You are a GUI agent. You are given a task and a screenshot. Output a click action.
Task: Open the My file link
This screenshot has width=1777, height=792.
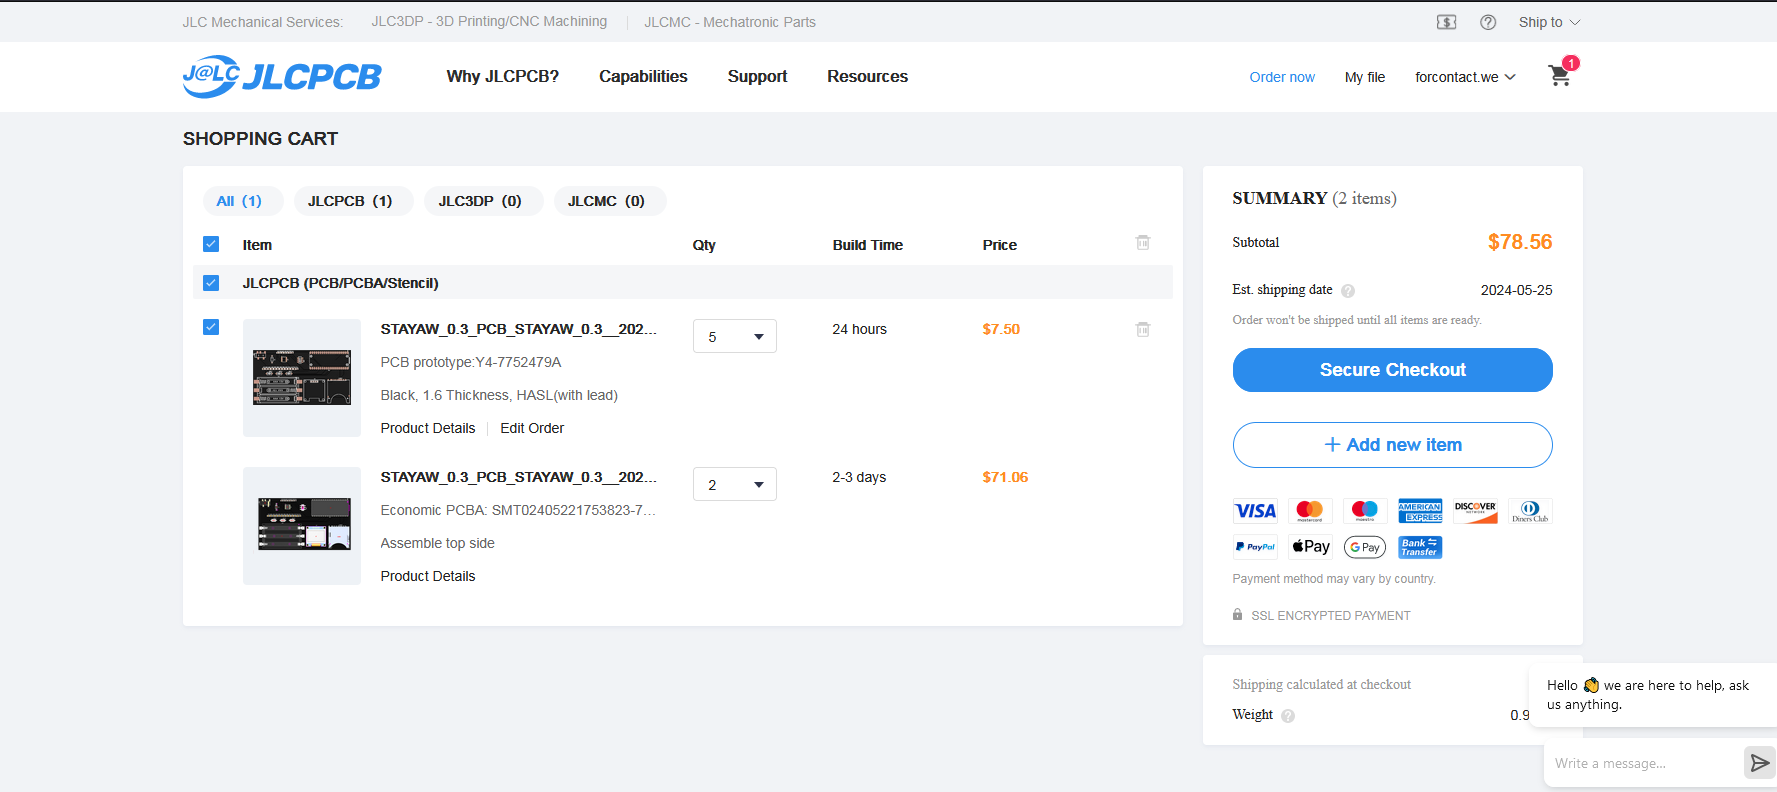point(1365,77)
